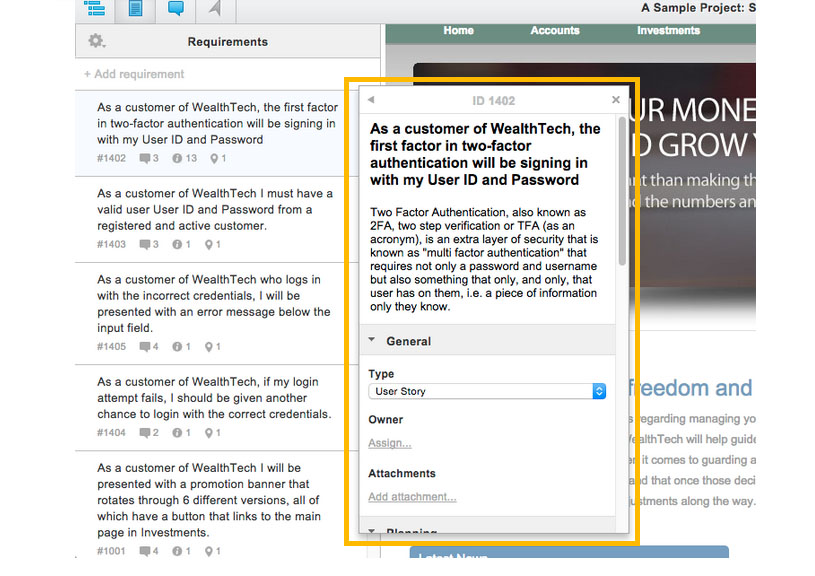Click the requirement title heading in details panel
The width and height of the screenshot is (815, 576).
click(485, 154)
